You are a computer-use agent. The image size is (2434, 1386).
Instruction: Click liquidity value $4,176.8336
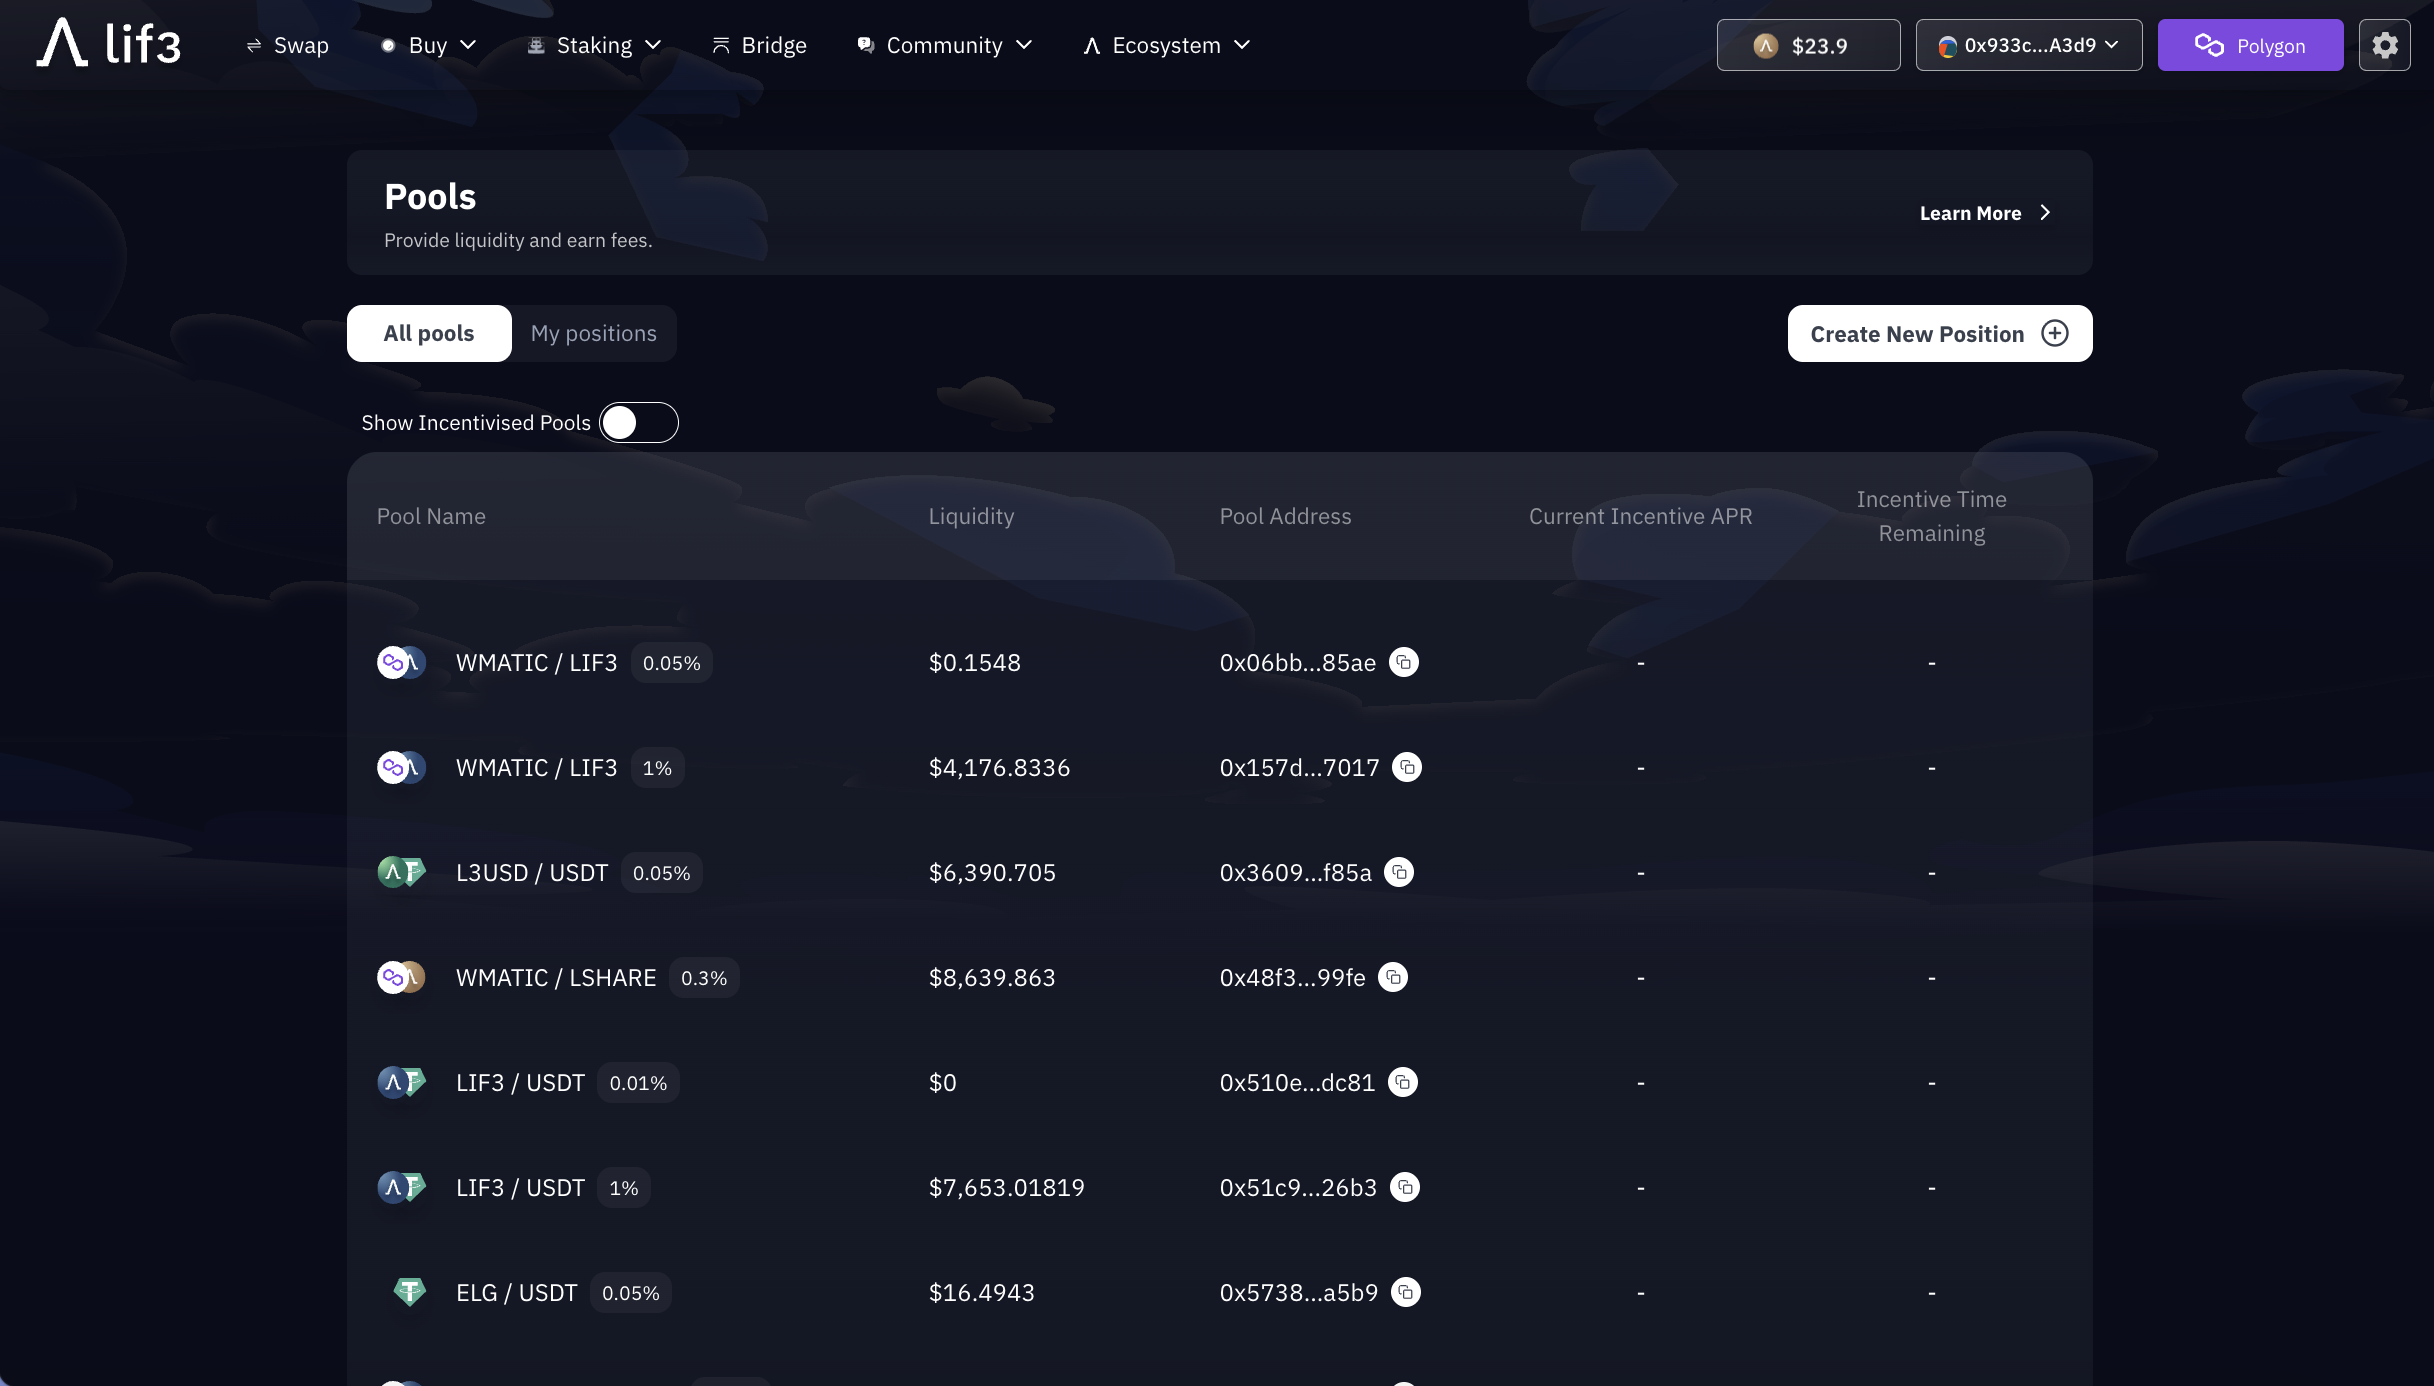(999, 768)
